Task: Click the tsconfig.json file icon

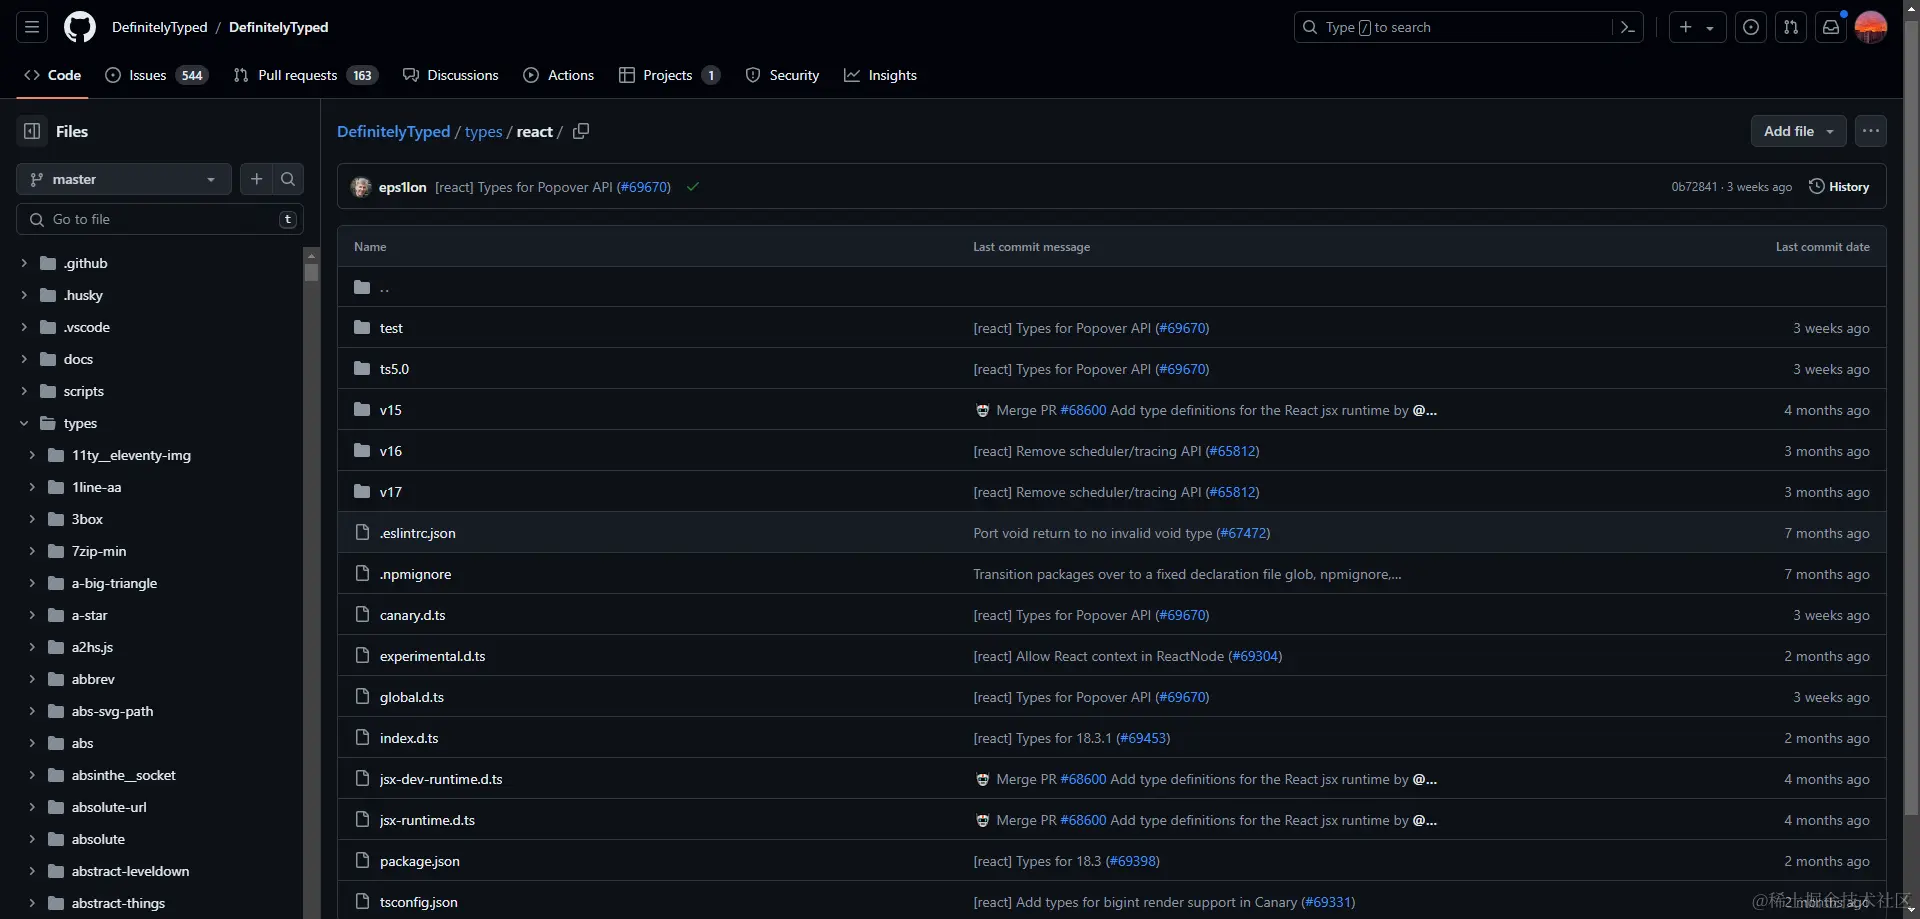Action: tap(363, 902)
